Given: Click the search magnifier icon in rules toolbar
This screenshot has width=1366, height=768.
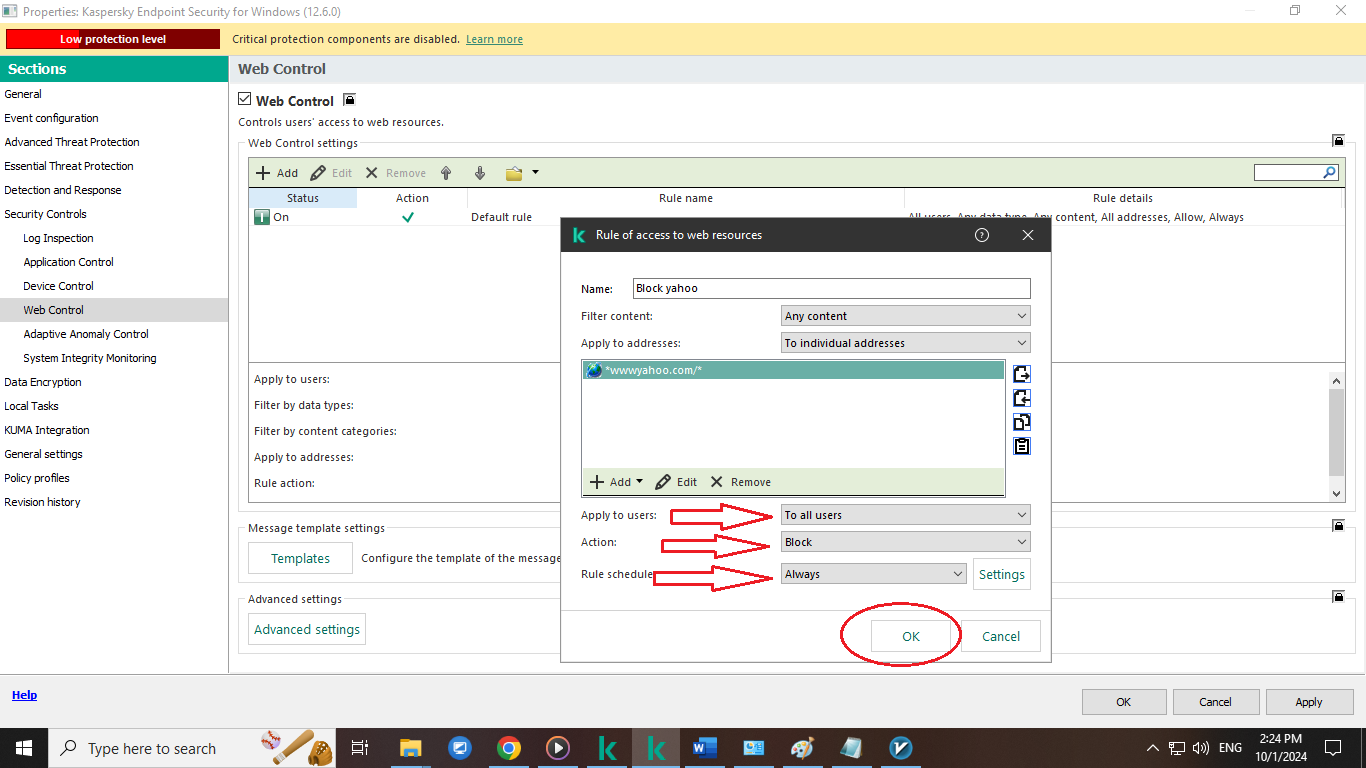Looking at the screenshot, I should coord(1329,173).
